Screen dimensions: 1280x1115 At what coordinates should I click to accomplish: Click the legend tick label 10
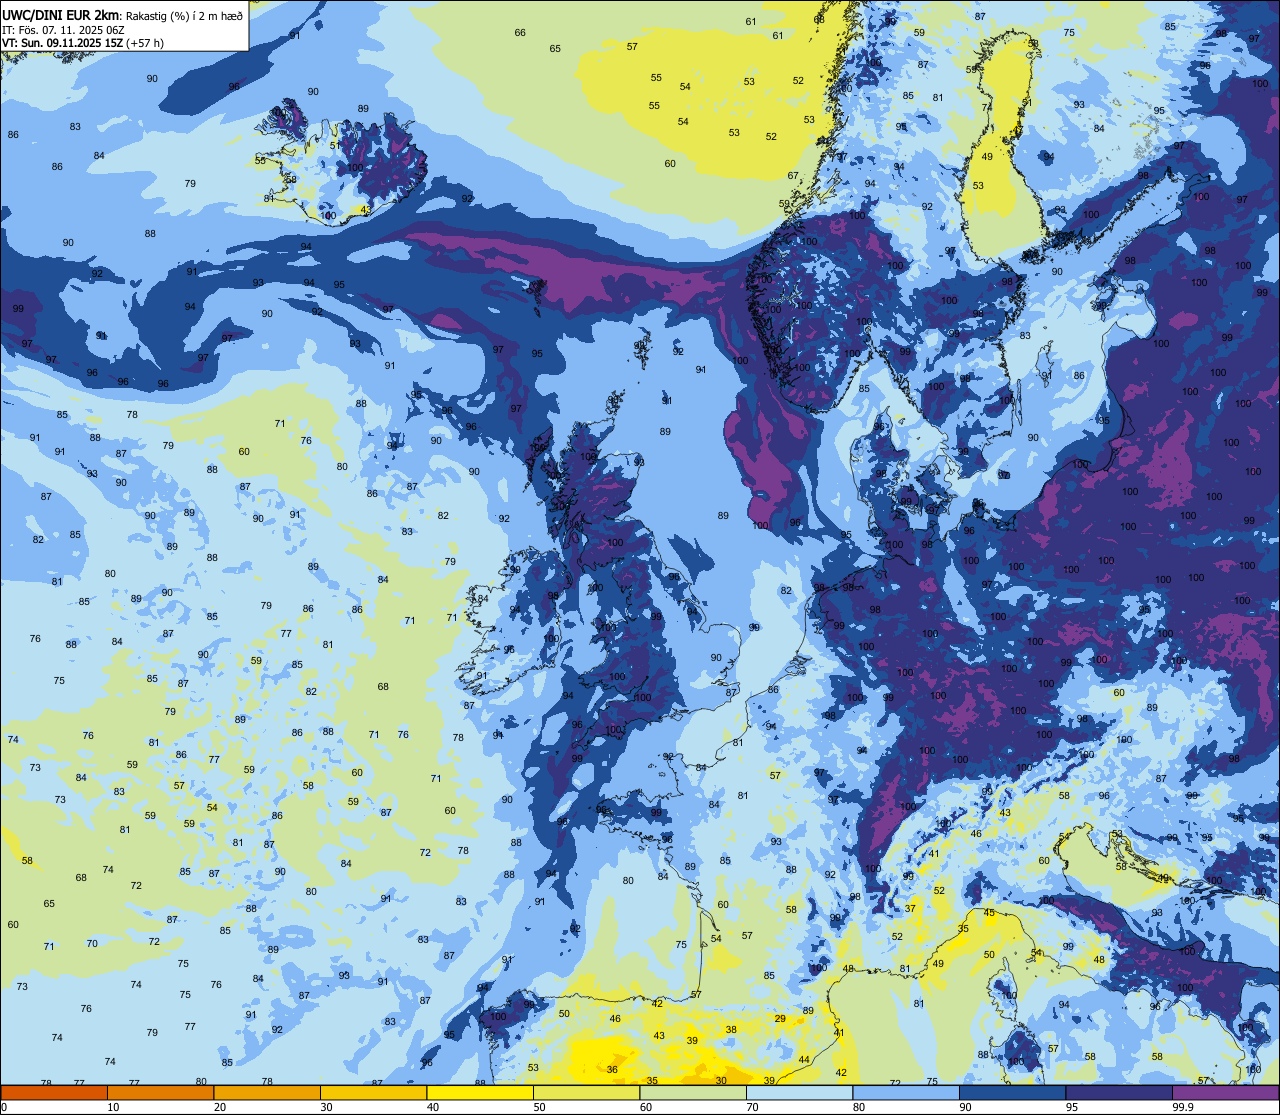pos(113,1107)
